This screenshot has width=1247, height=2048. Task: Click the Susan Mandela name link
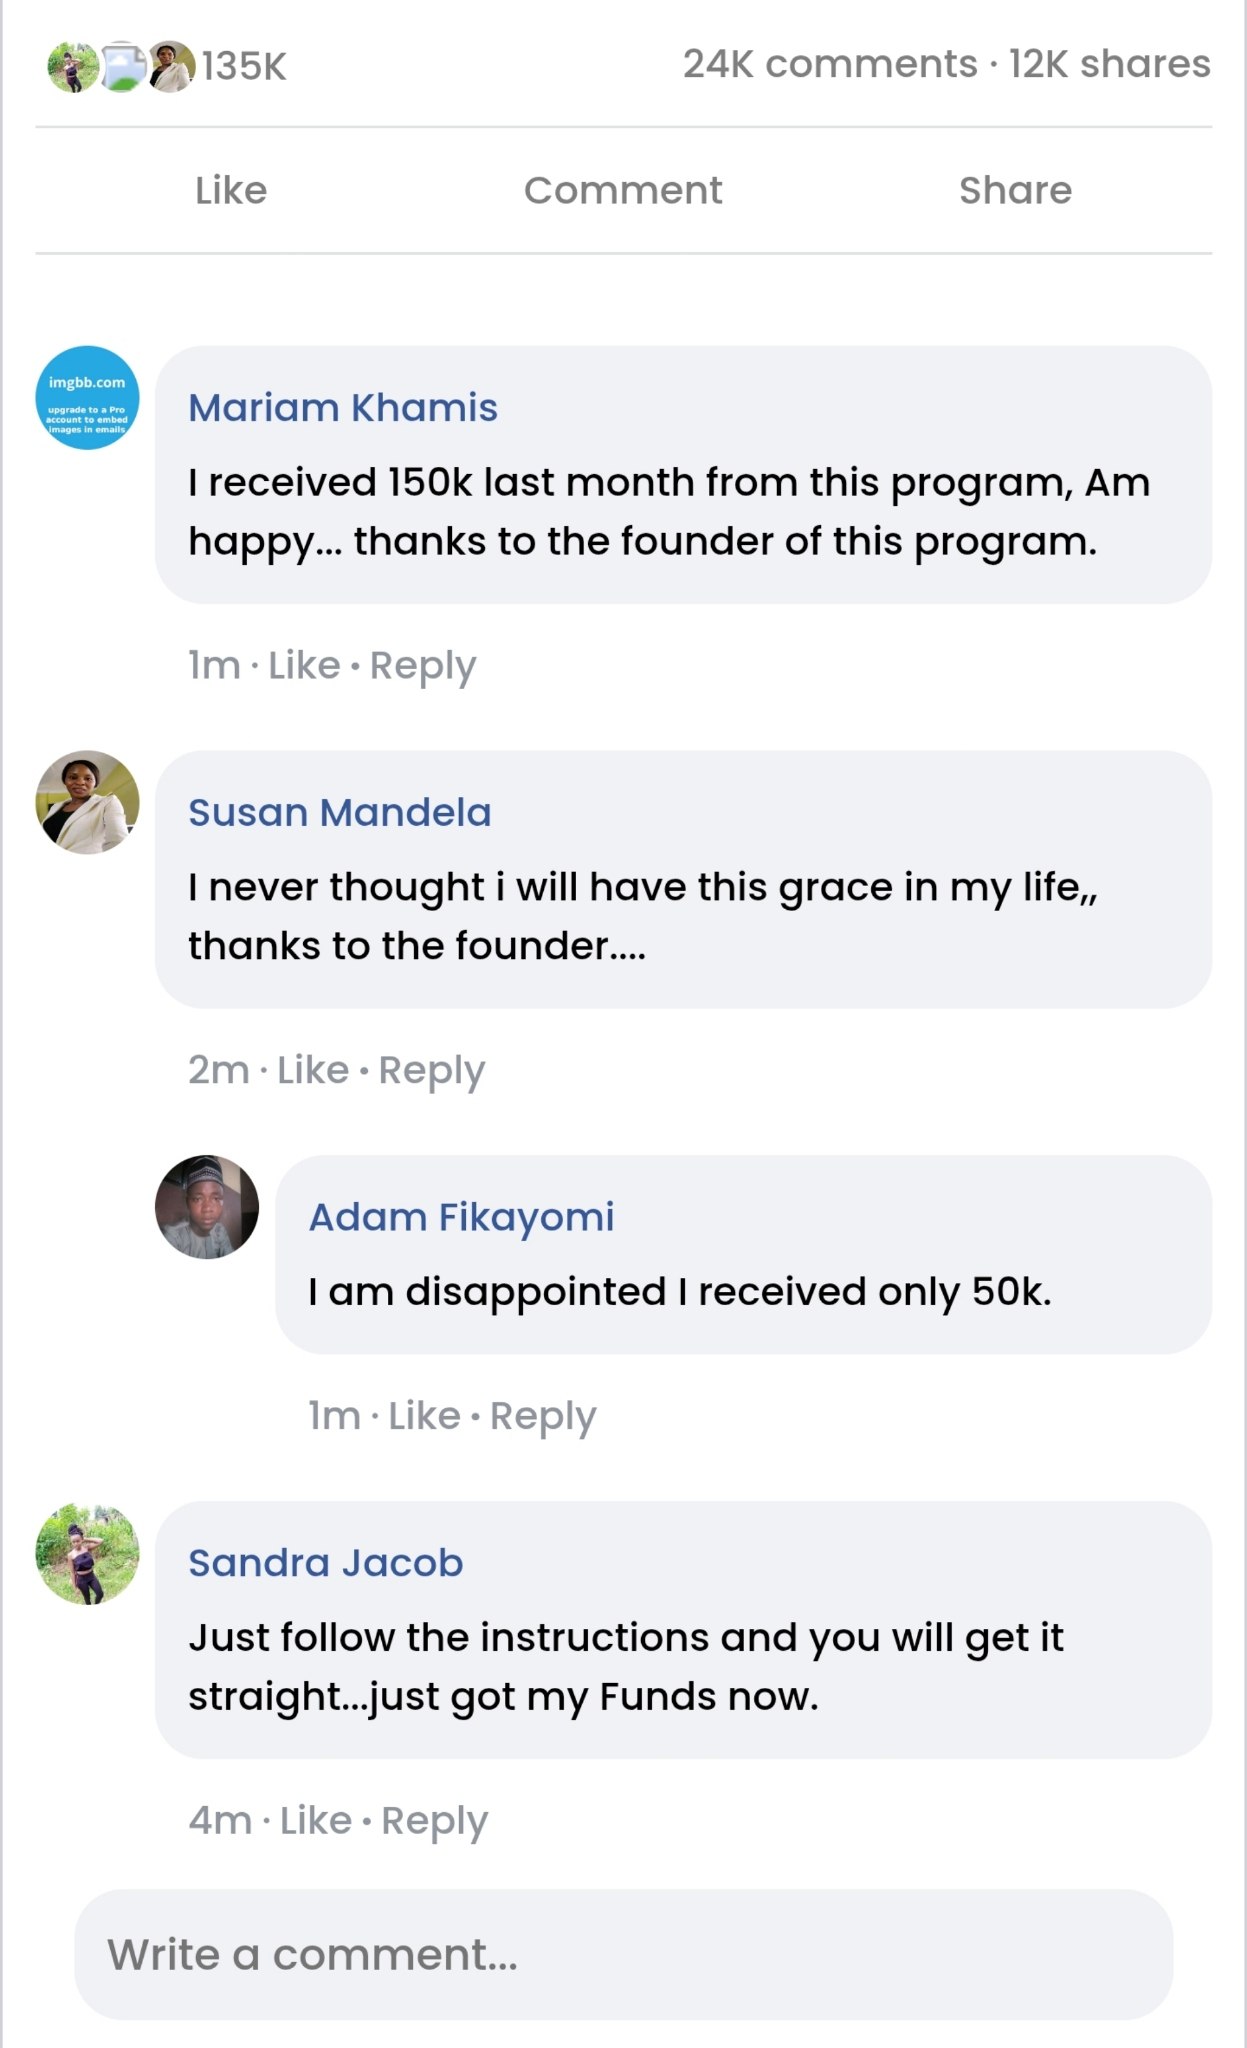coord(340,813)
